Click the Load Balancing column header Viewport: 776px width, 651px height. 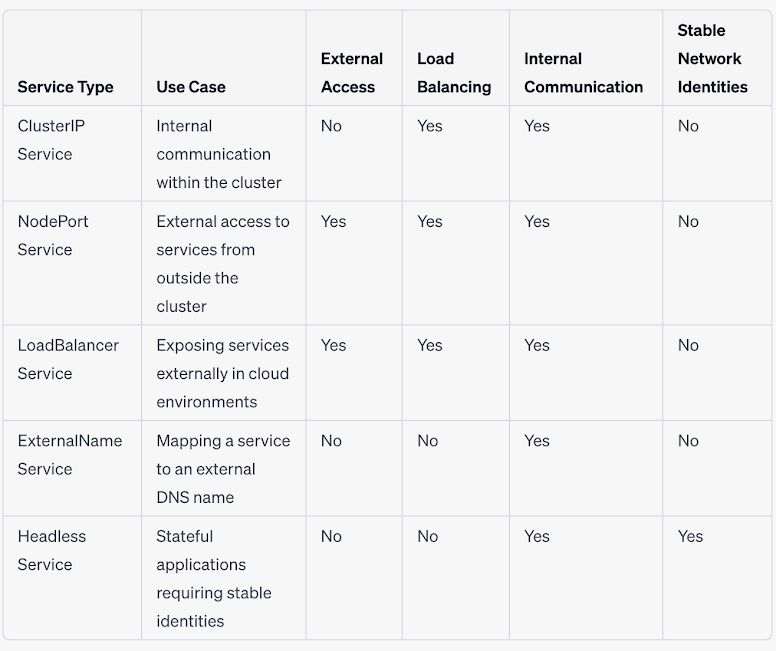point(454,73)
